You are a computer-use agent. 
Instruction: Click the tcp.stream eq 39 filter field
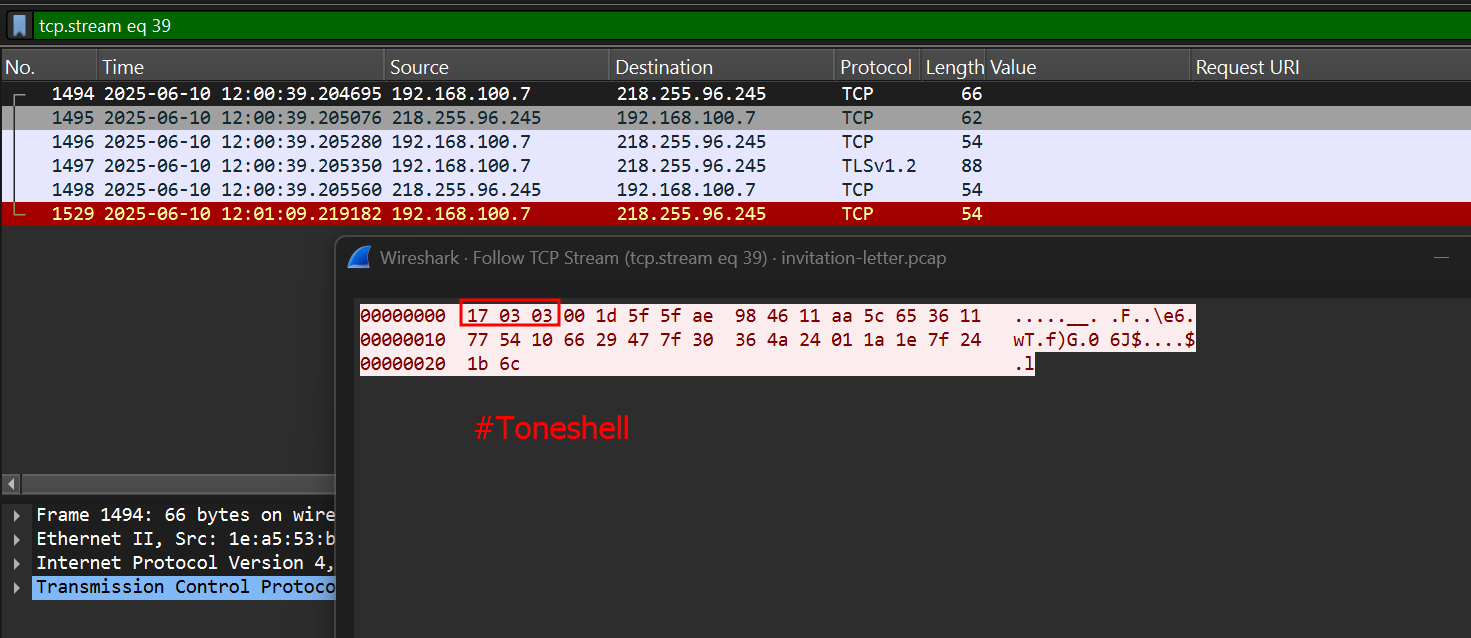click(x=700, y=26)
